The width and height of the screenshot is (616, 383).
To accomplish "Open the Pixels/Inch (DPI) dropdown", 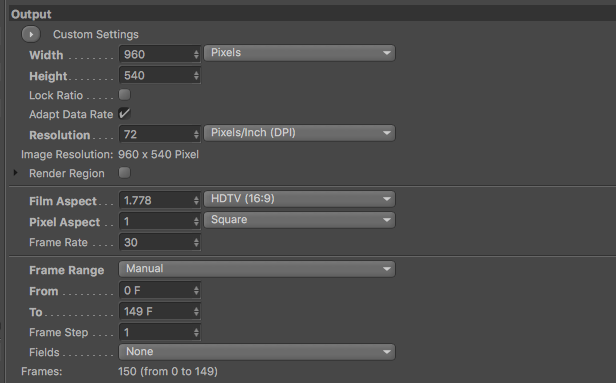I will pos(299,133).
